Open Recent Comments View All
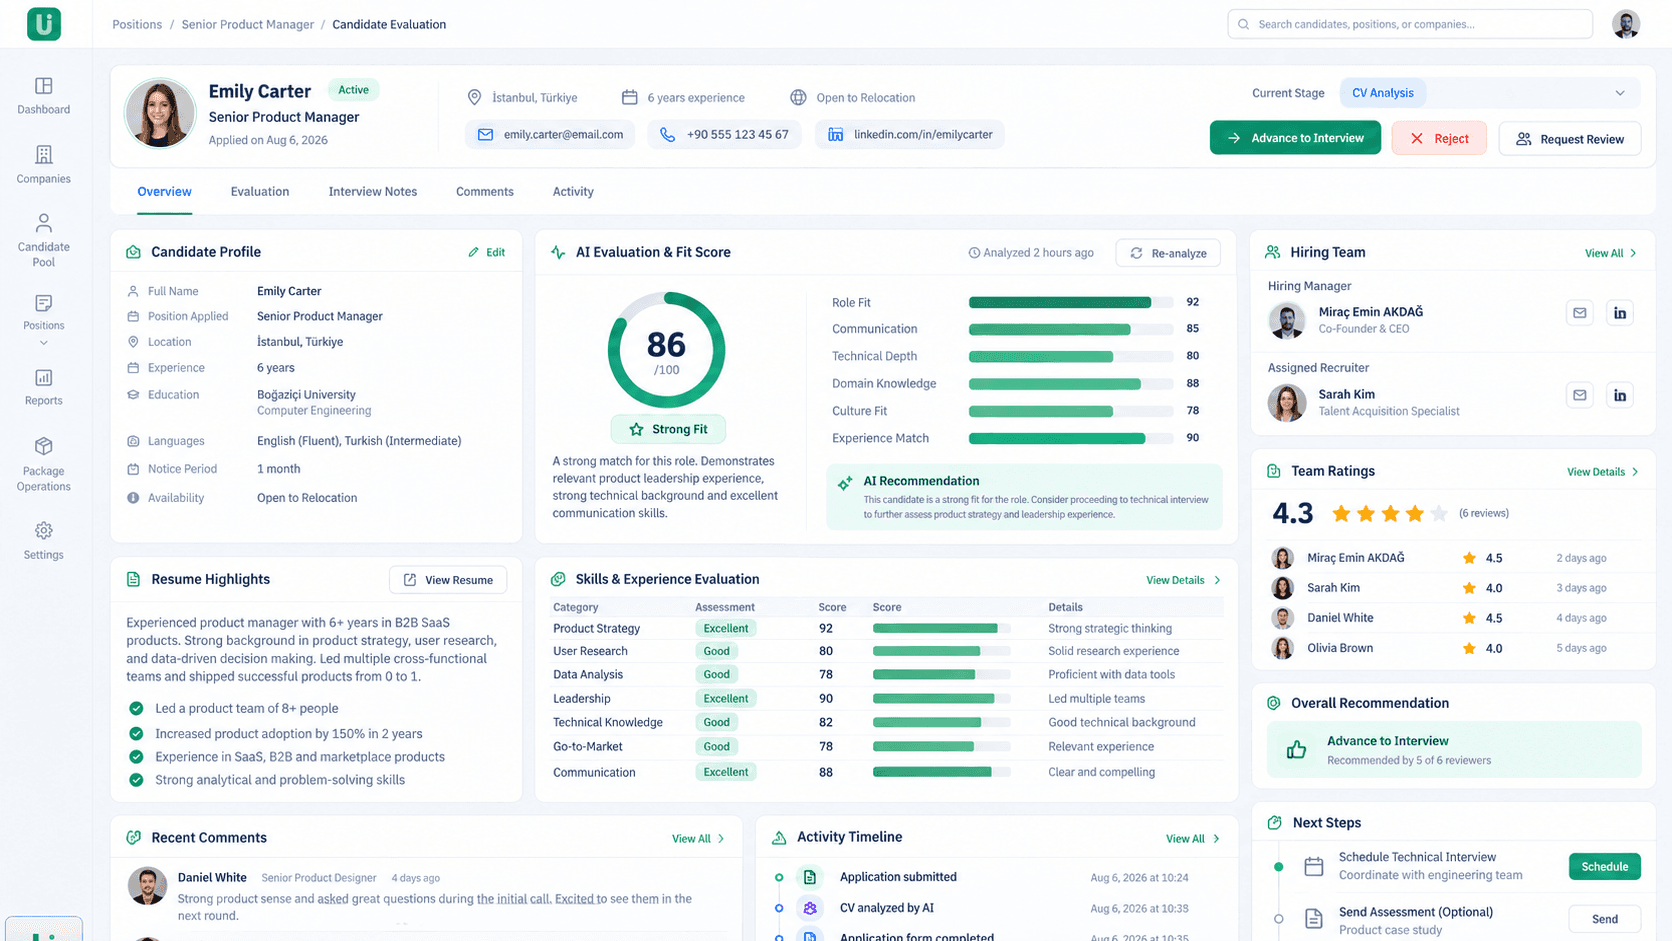 click(698, 839)
